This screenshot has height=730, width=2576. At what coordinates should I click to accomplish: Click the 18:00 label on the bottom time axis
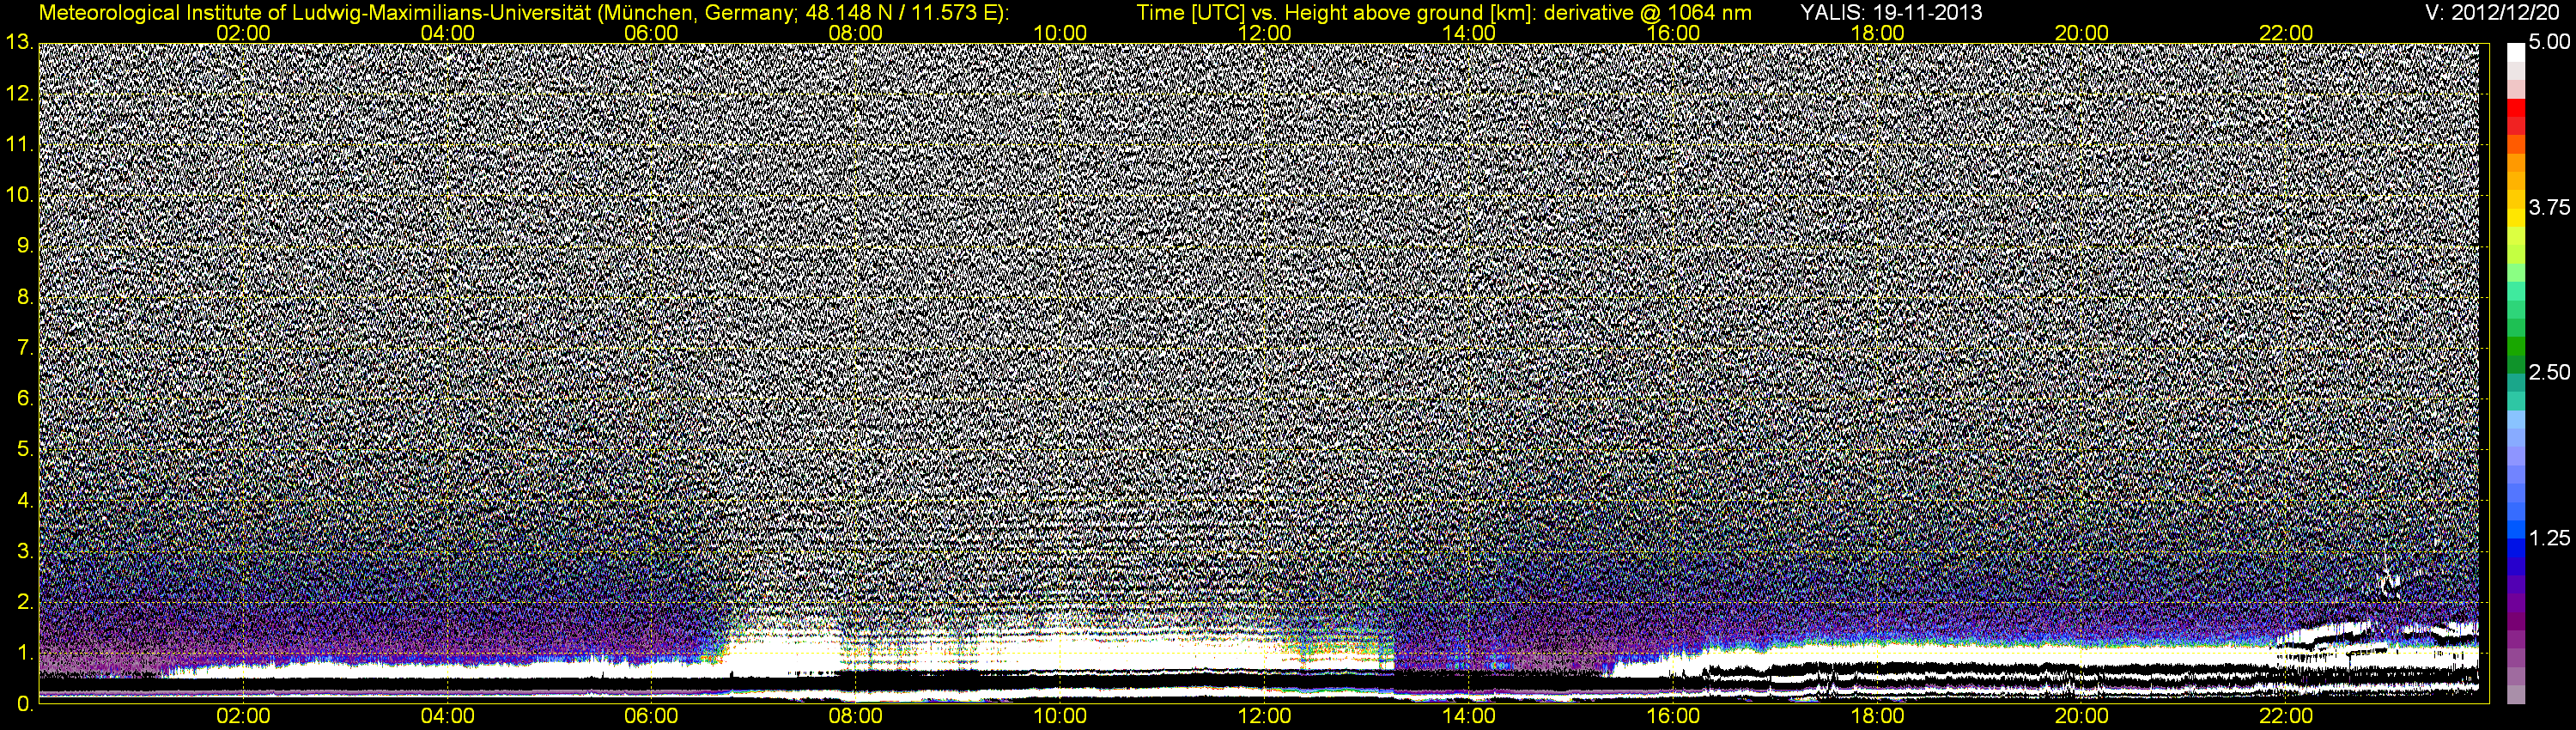tap(1877, 717)
